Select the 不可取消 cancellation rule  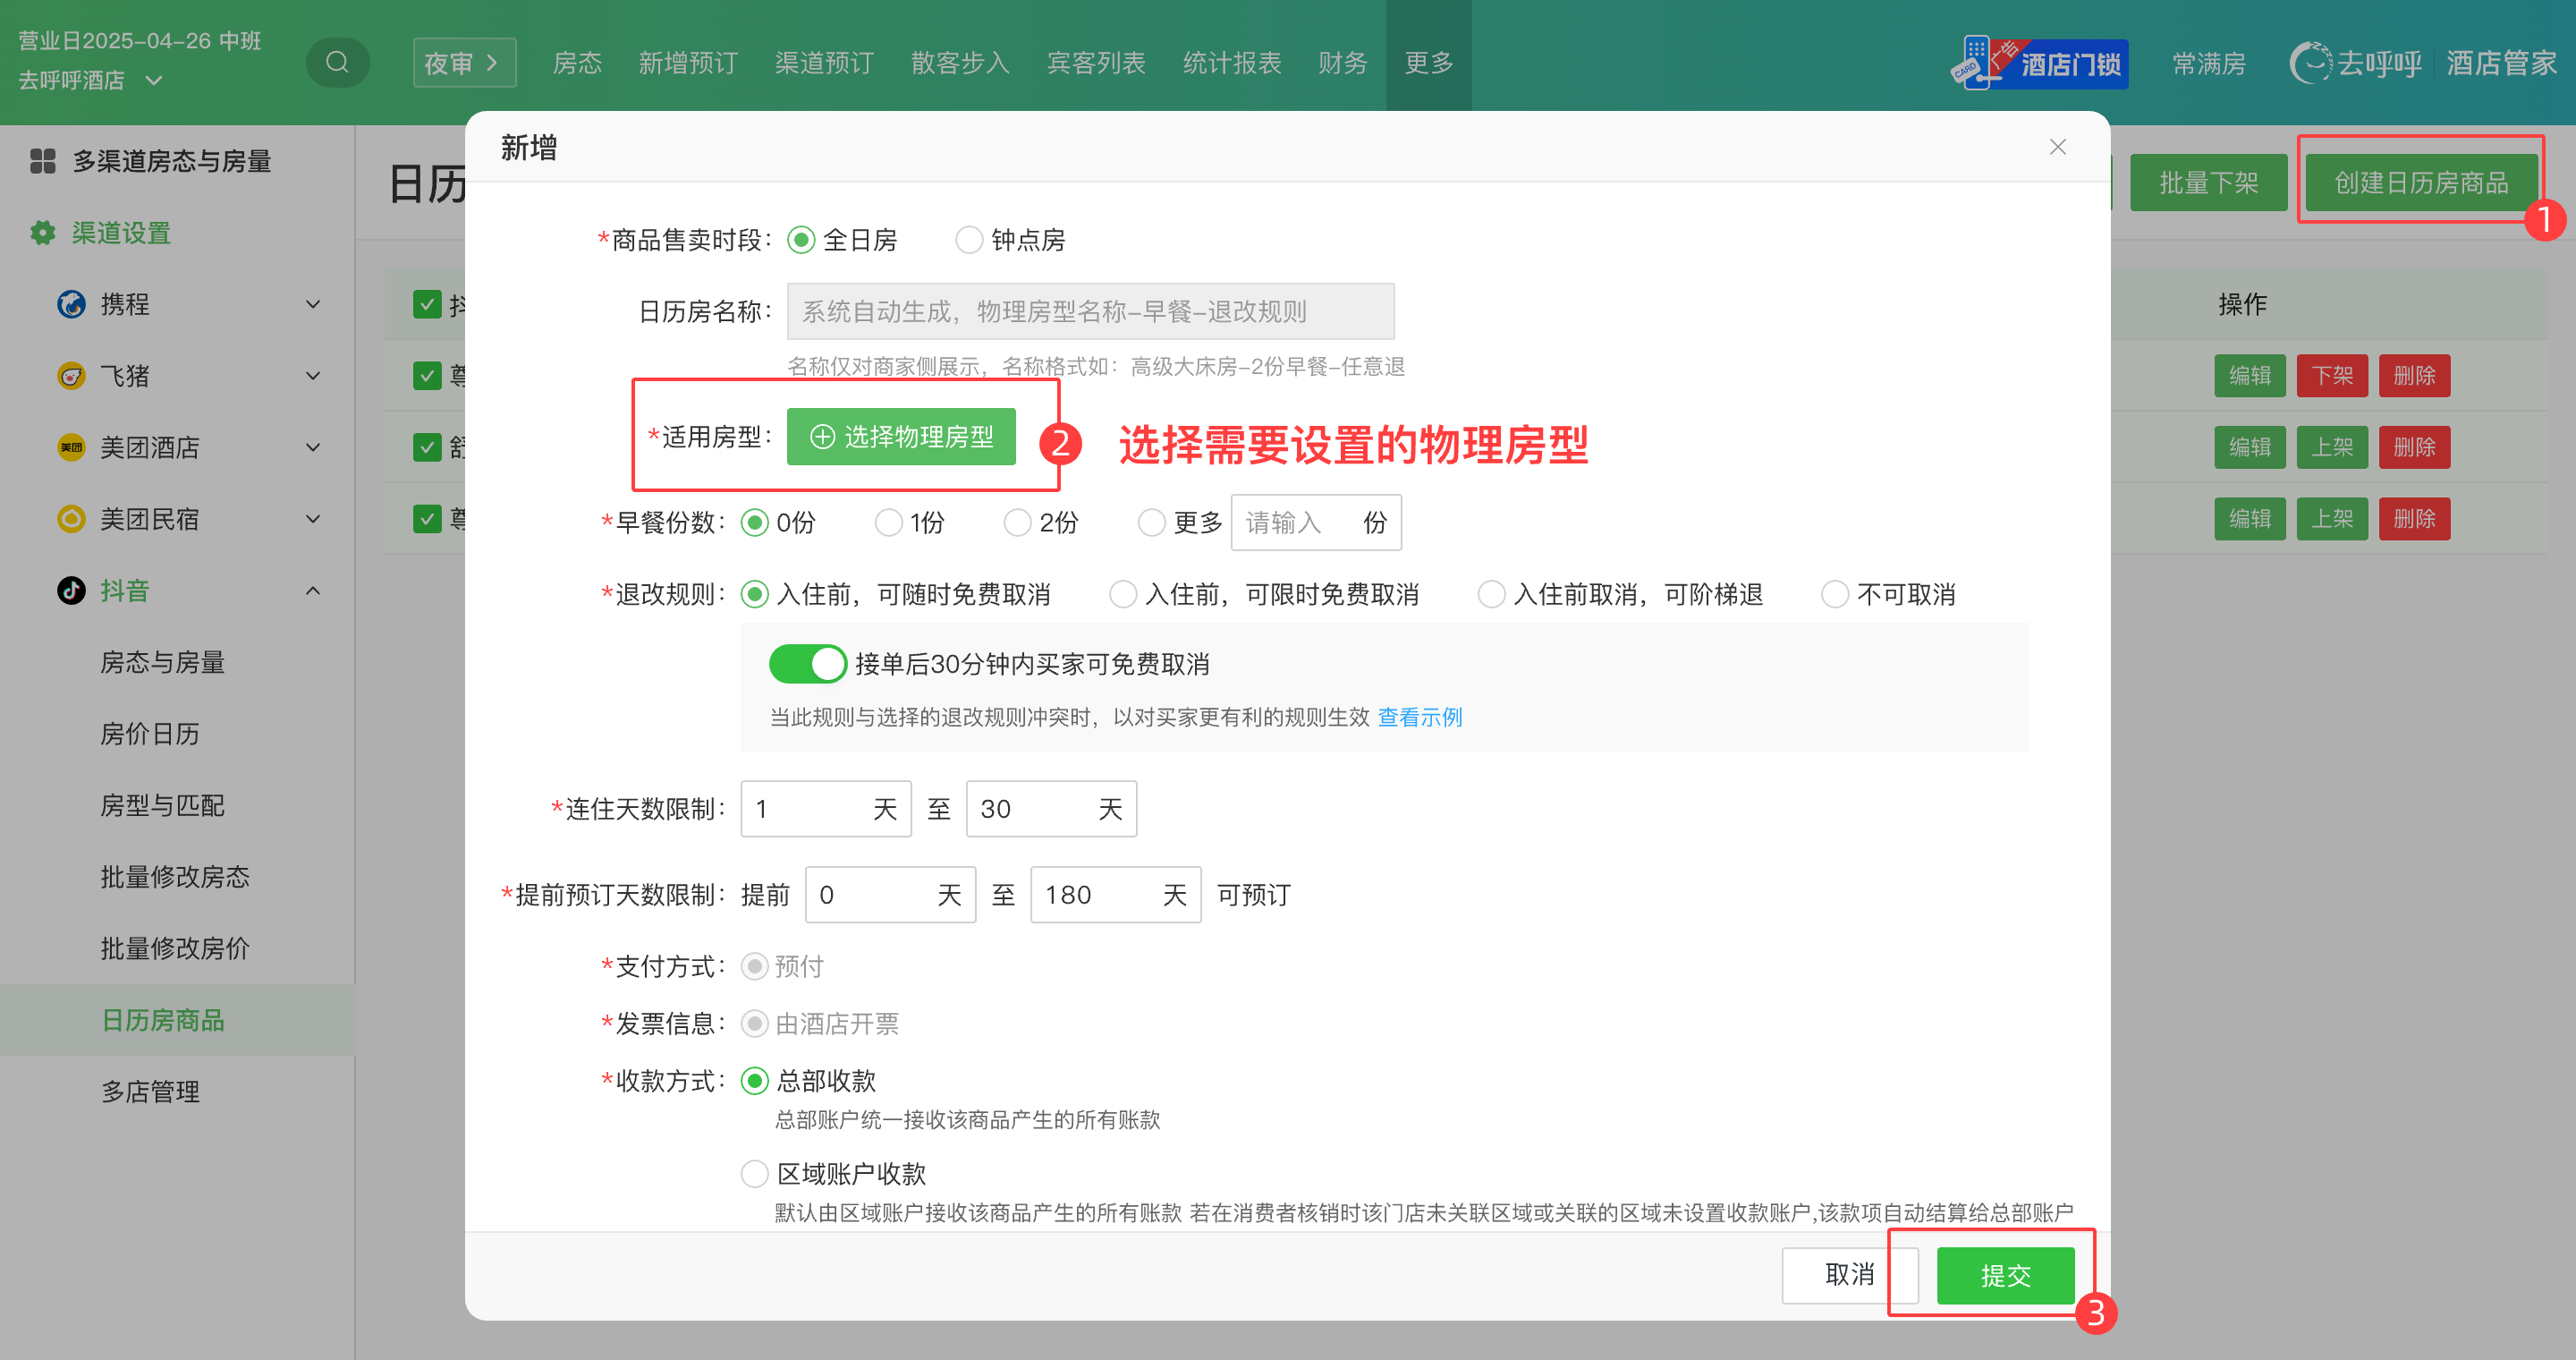pos(1834,595)
